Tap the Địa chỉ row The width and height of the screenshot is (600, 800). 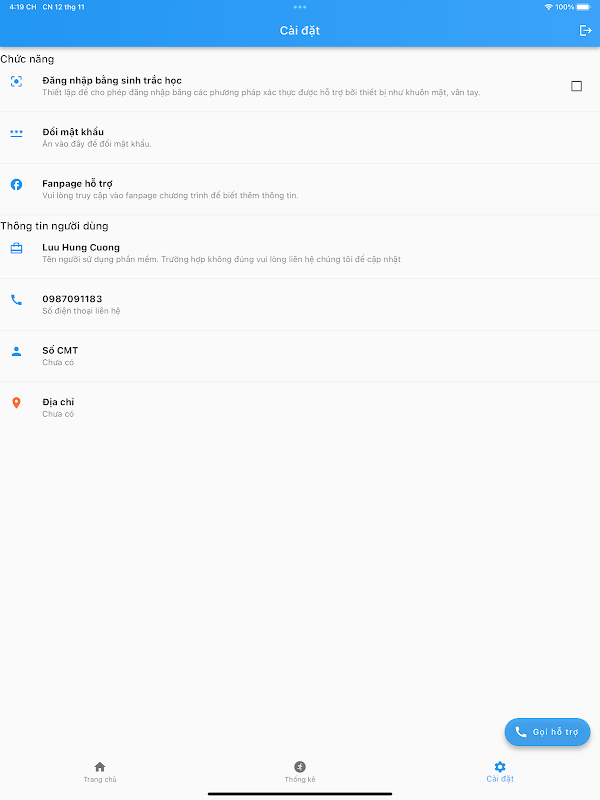click(x=300, y=408)
